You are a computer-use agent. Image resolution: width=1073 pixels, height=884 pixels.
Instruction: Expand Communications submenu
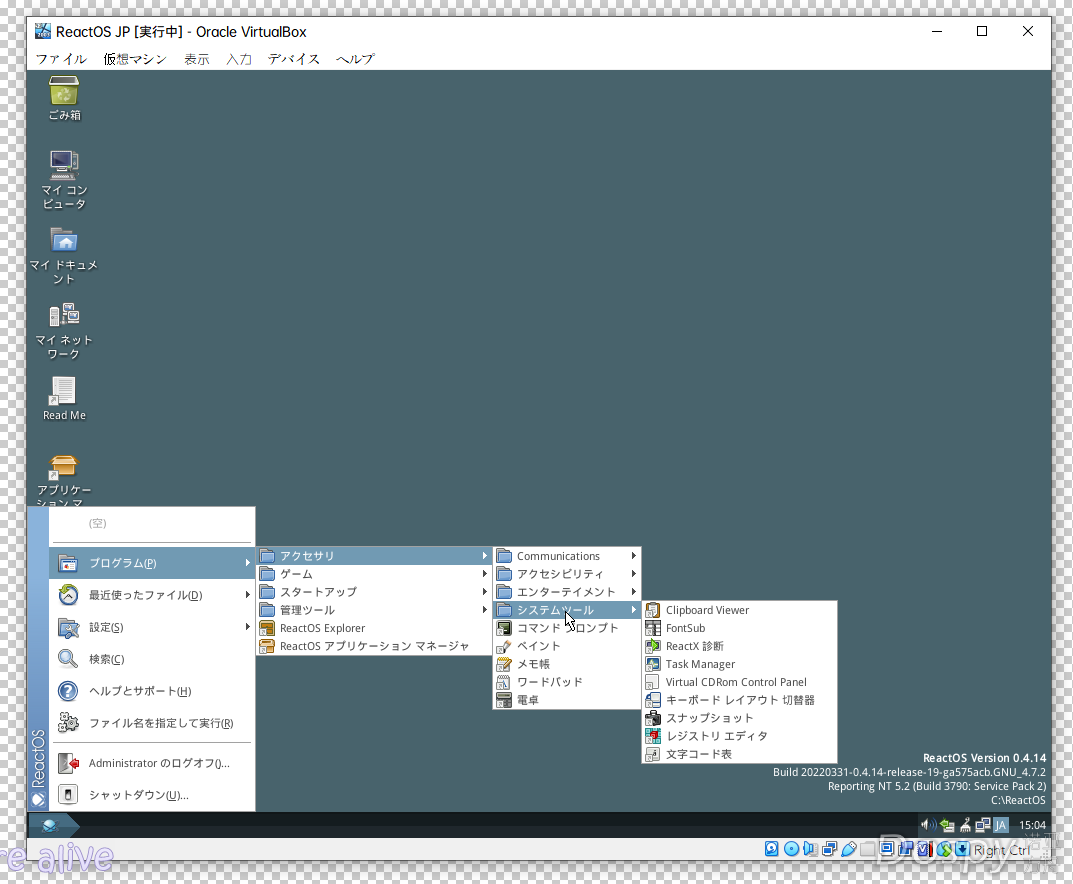567,556
